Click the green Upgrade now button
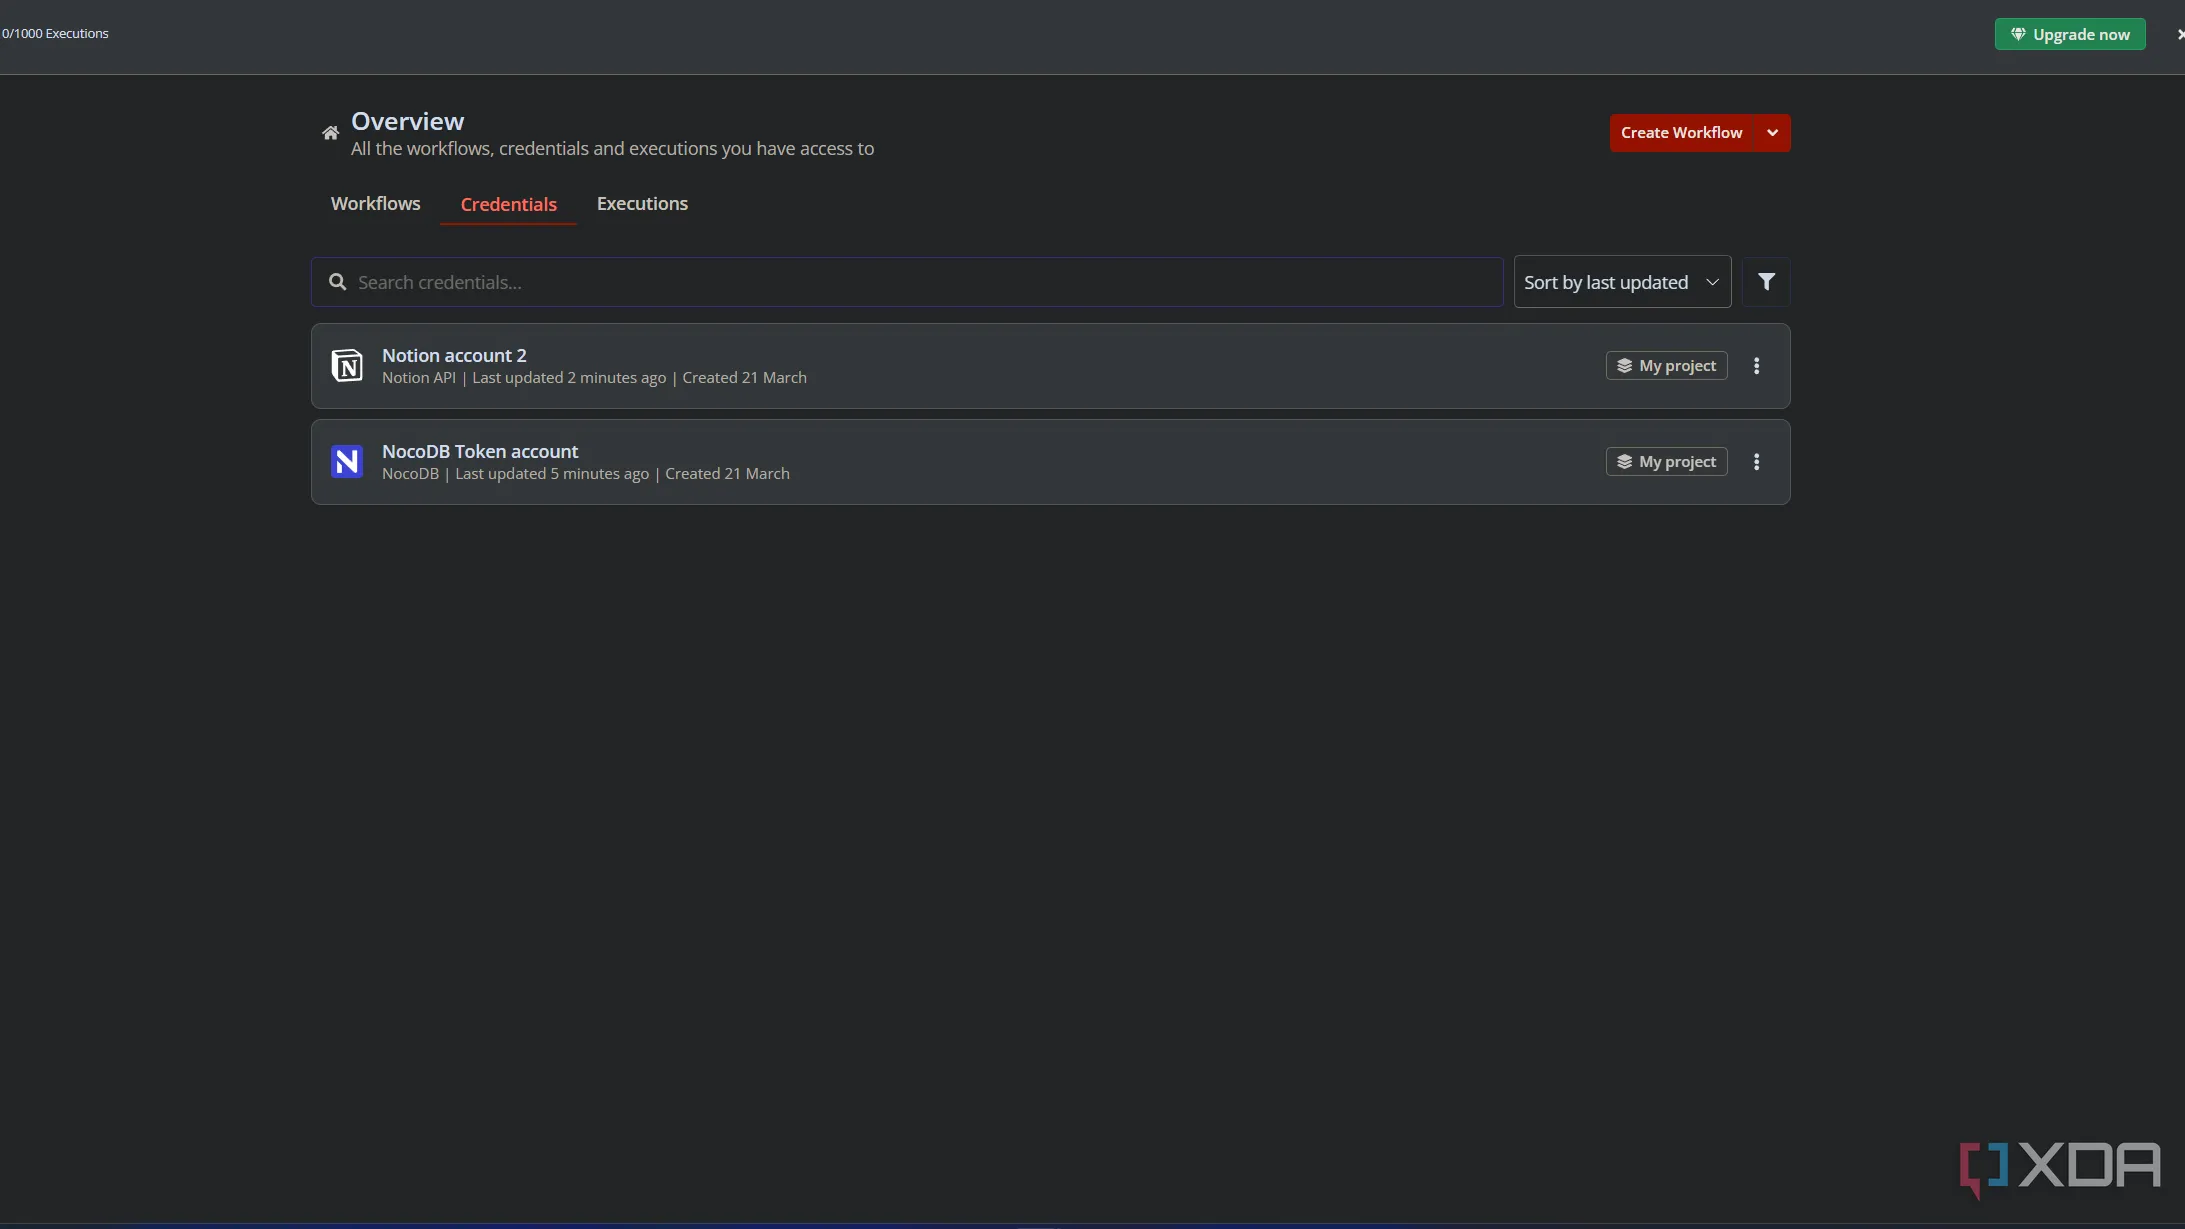 pos(2069,34)
